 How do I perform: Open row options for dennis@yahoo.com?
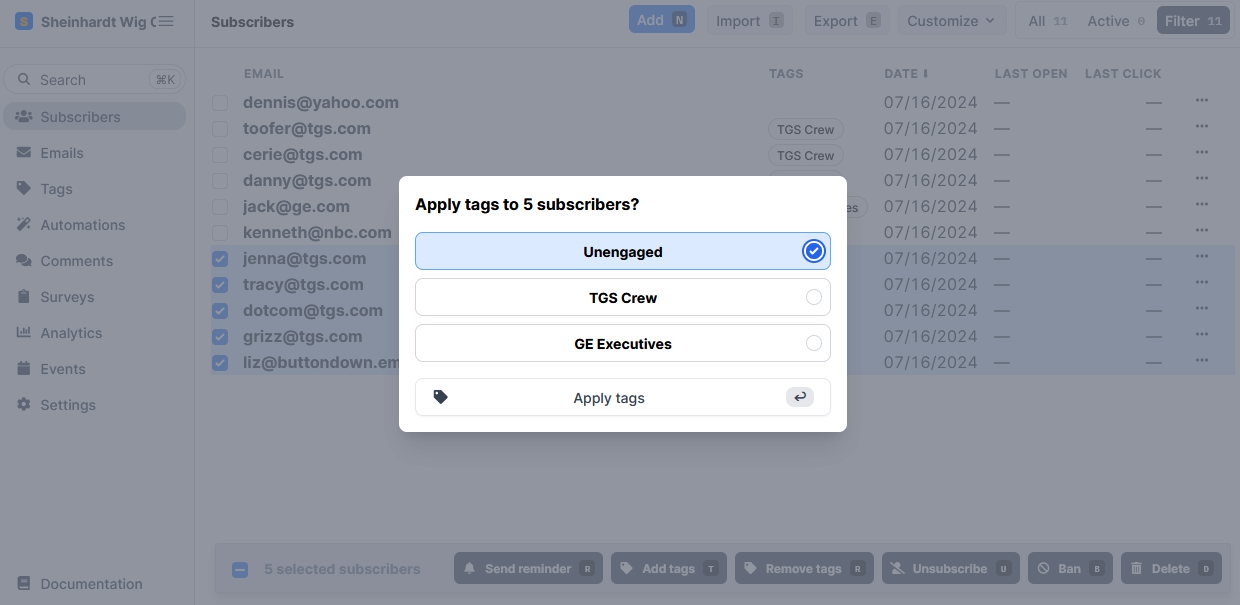(x=1201, y=102)
